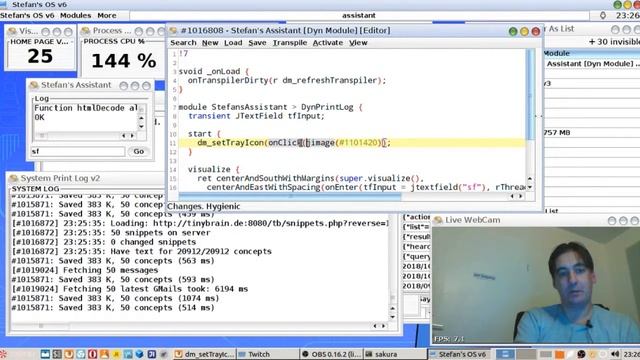Click the editor's vertical scrollbar thumb

[x=531, y=94]
